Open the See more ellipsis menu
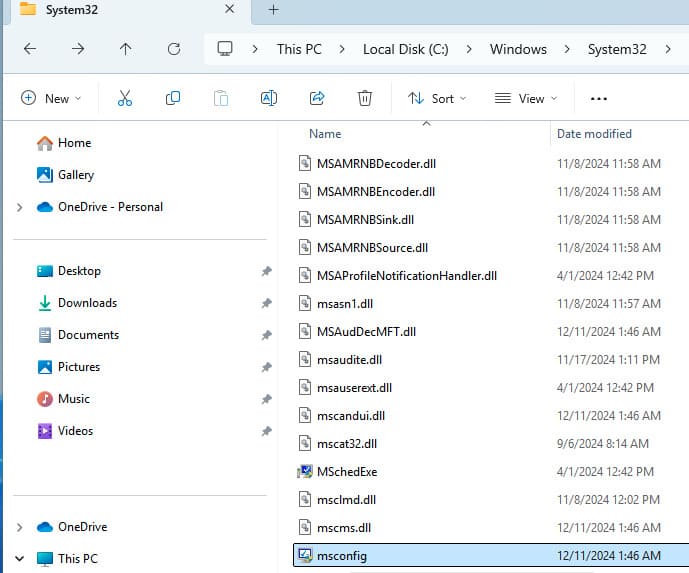Screen dimensions: 689x573 point(599,98)
